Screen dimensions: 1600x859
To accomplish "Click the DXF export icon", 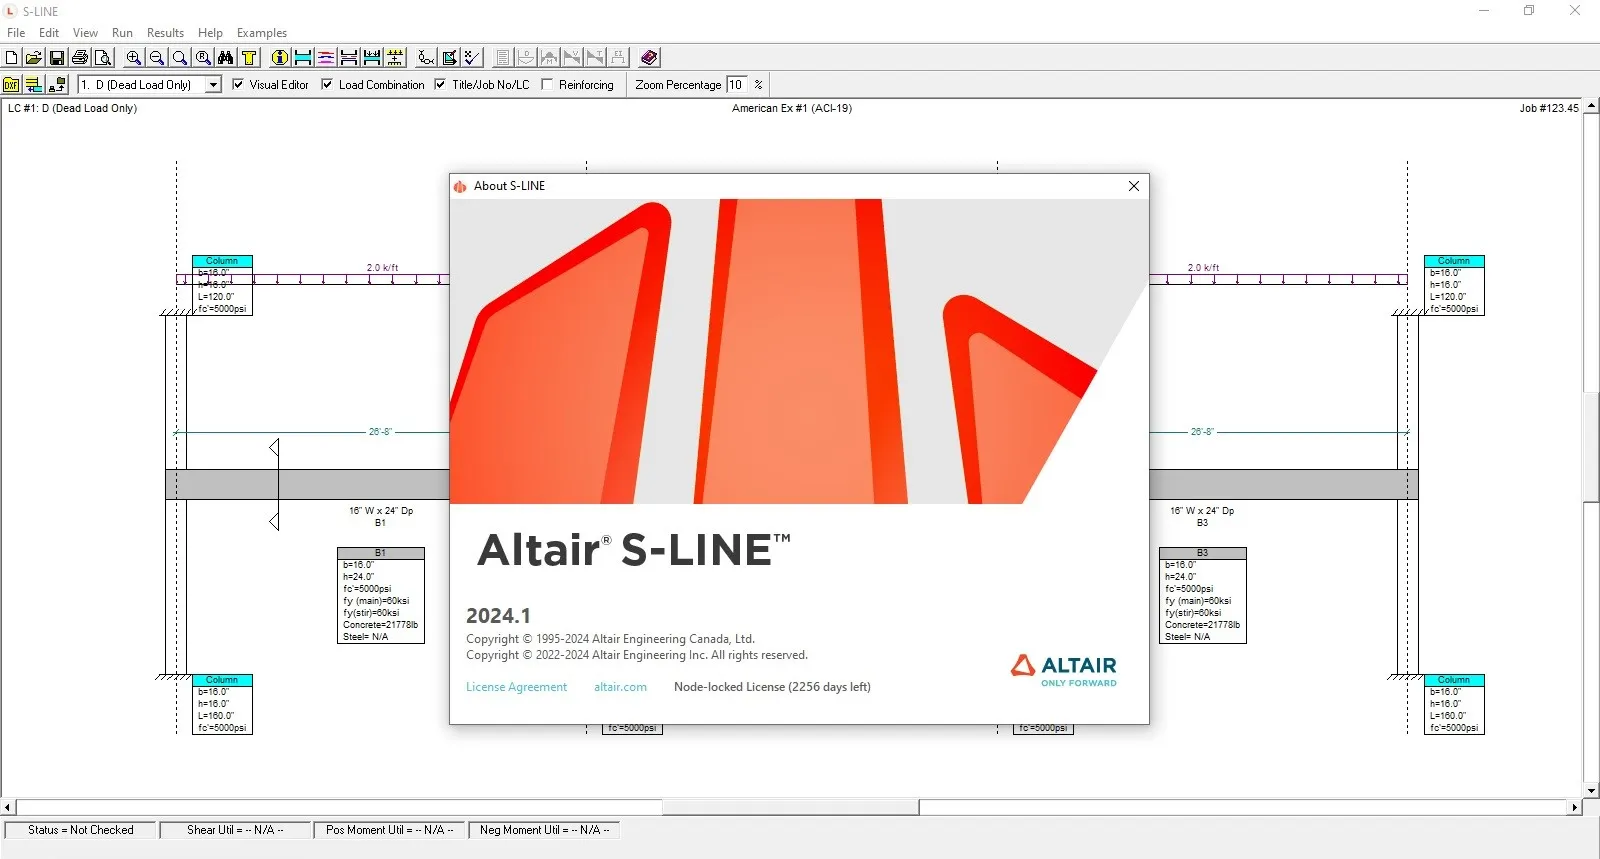I will pos(11,85).
